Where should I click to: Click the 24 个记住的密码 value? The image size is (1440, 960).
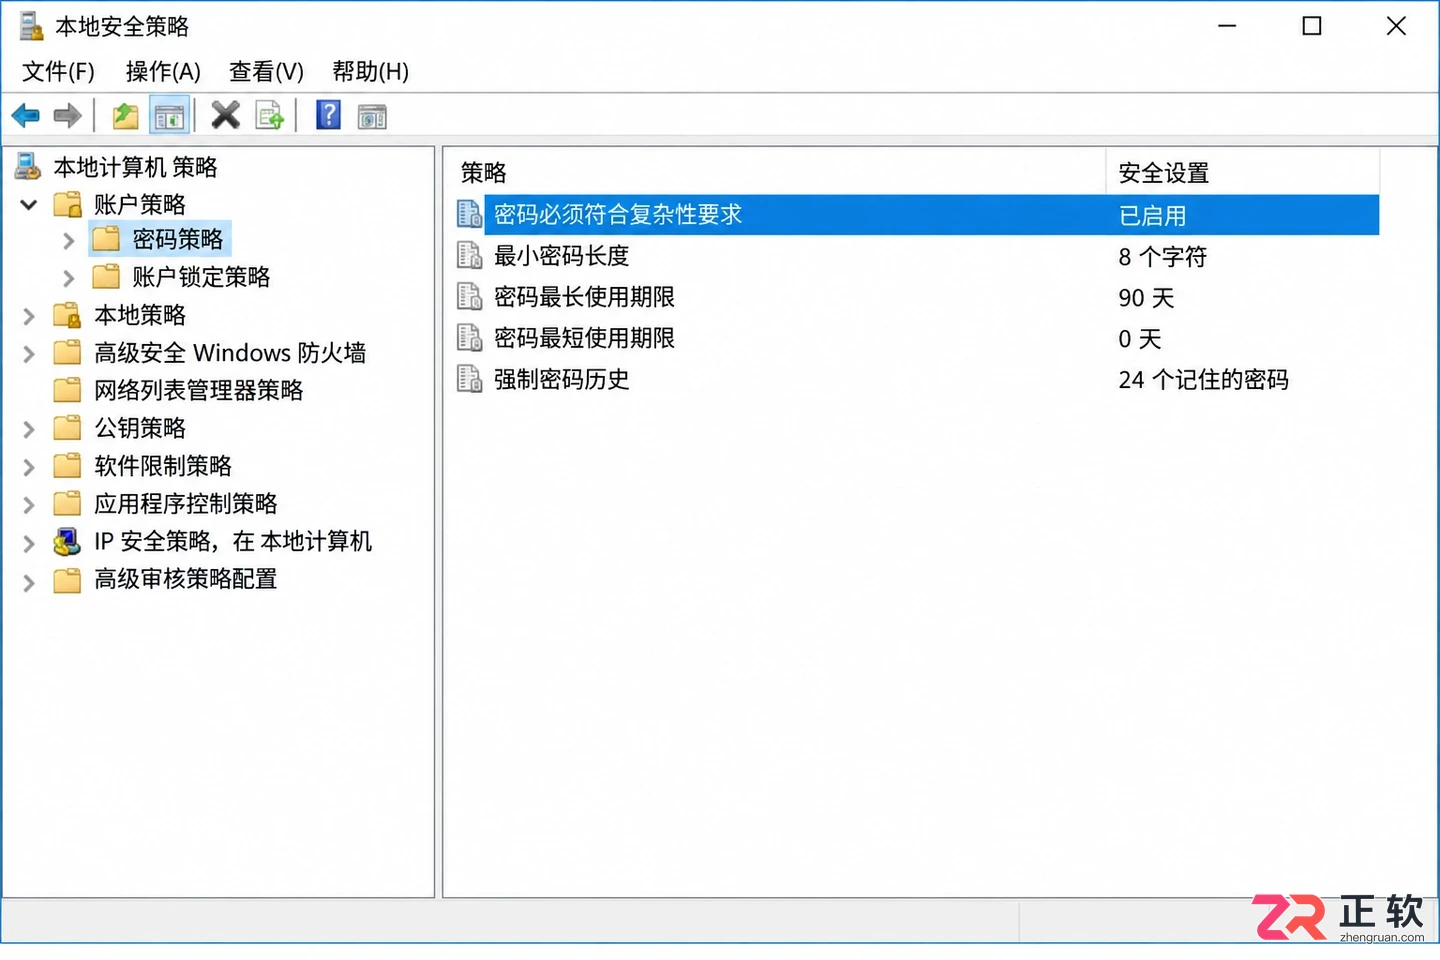click(1203, 379)
